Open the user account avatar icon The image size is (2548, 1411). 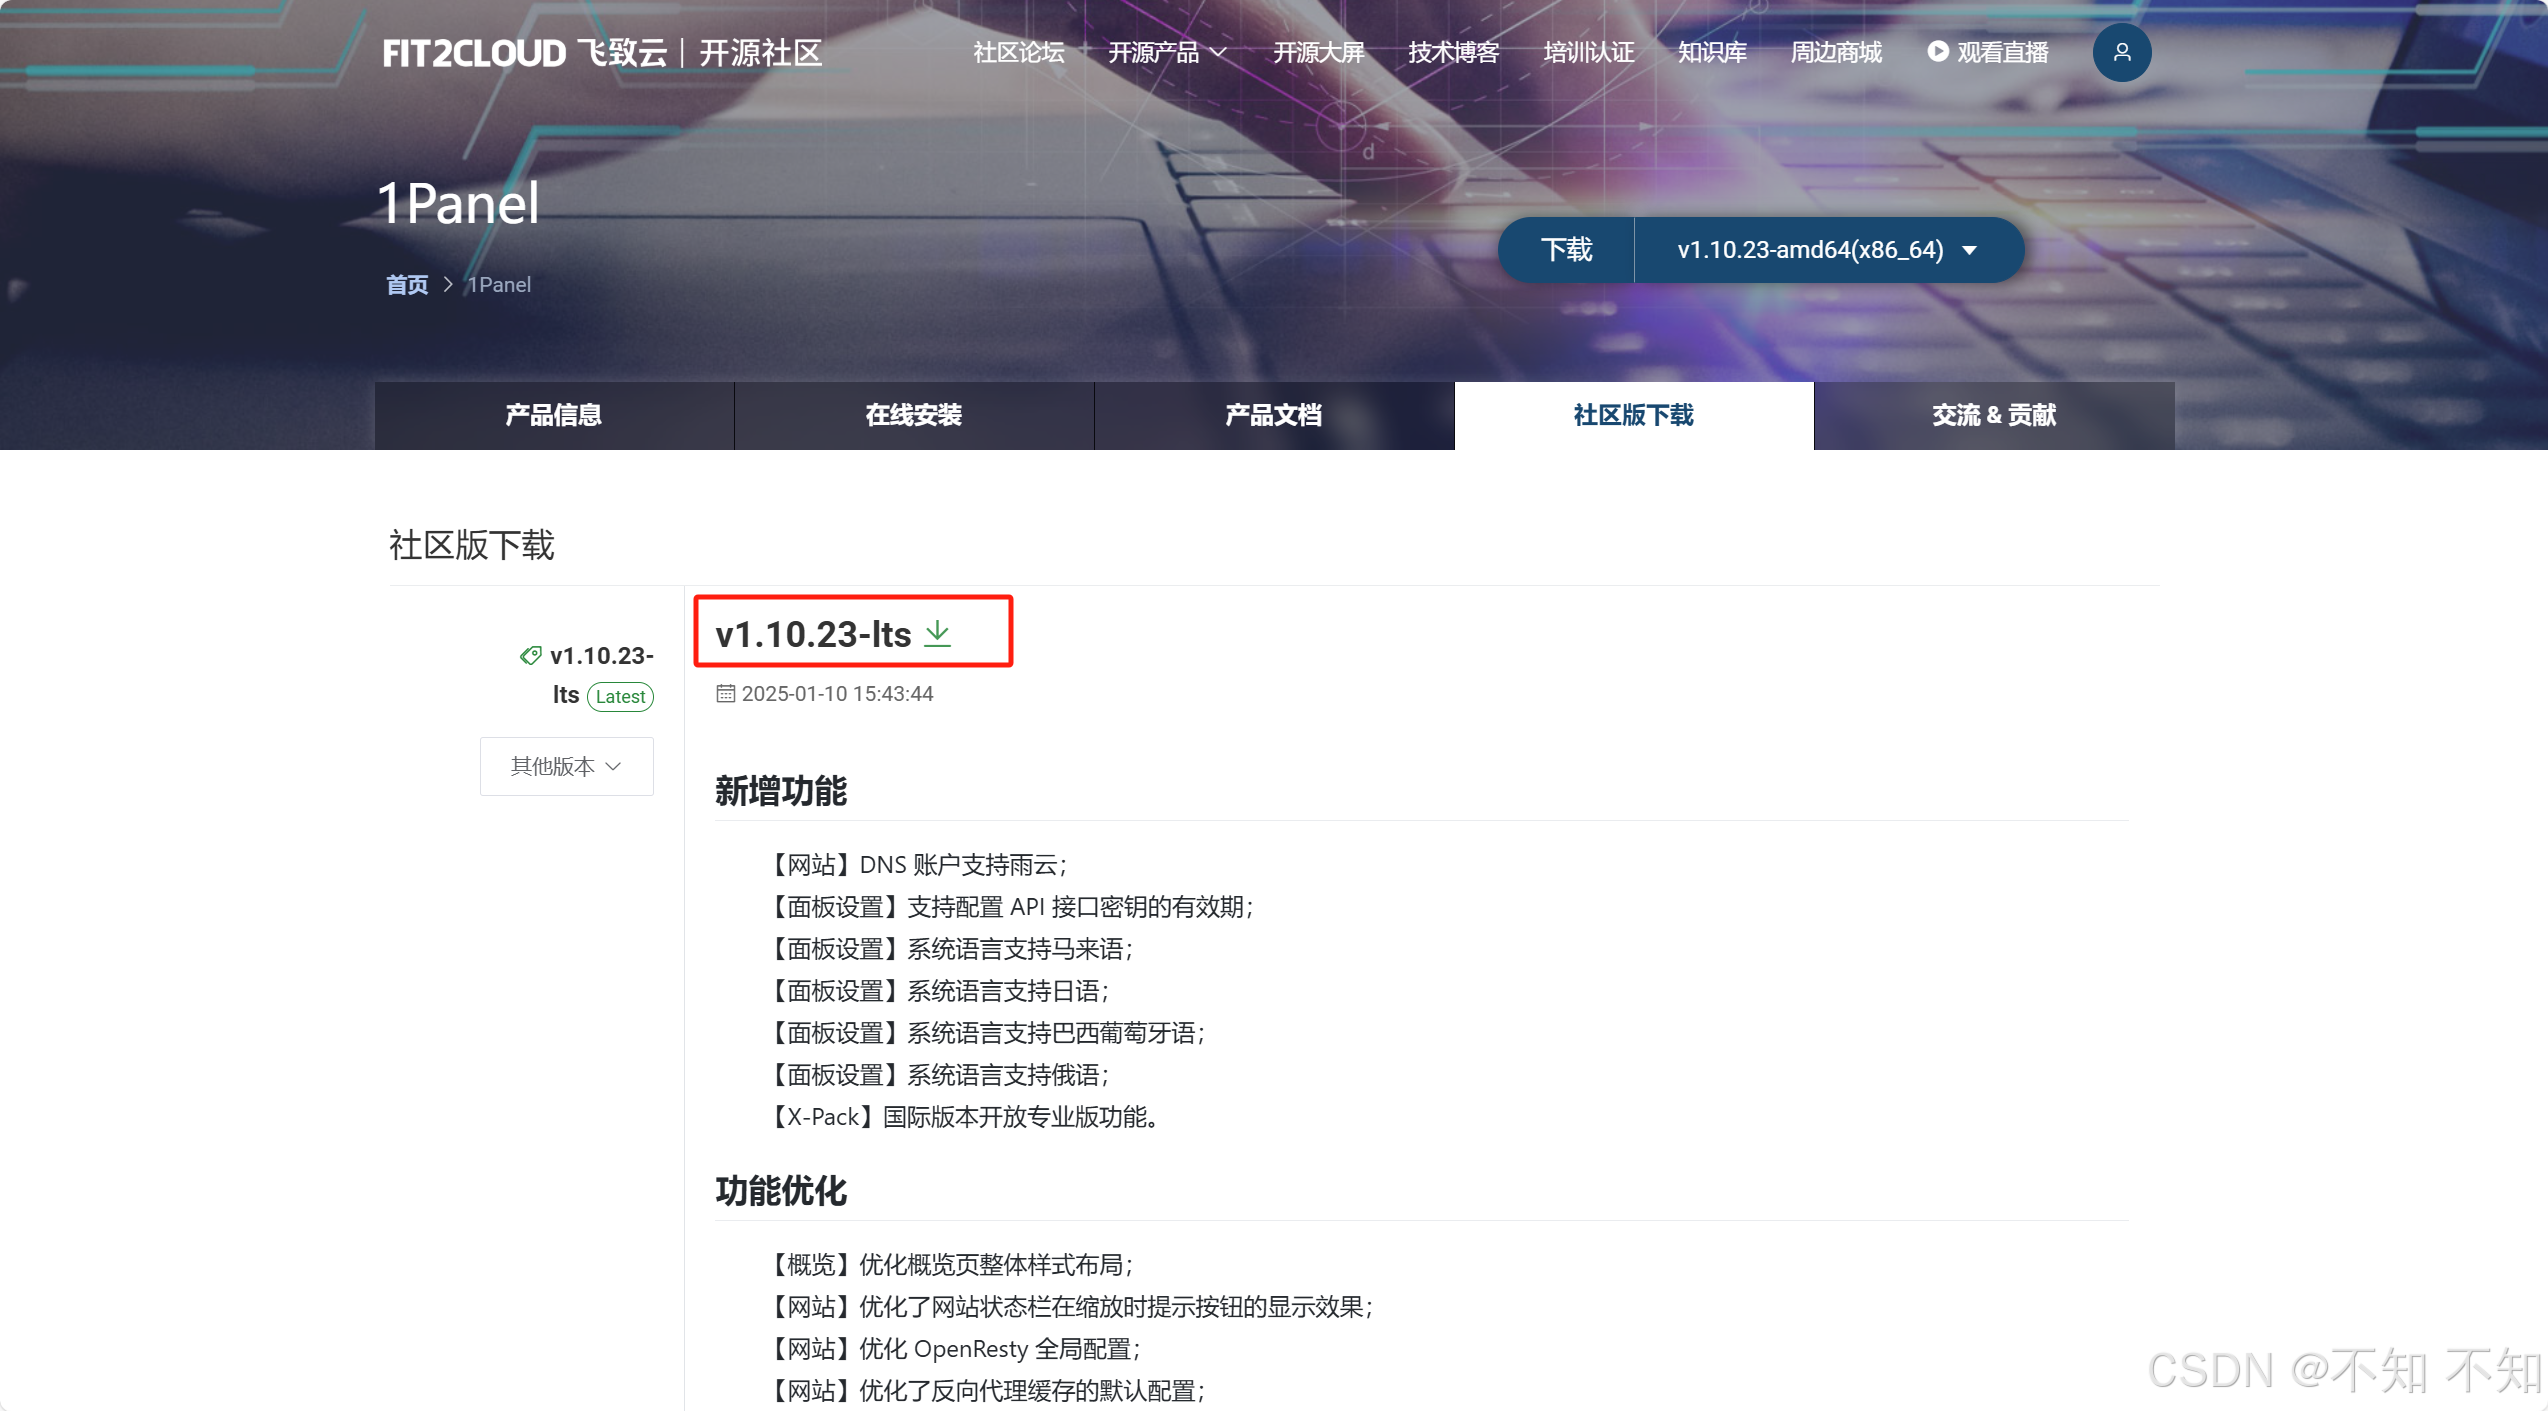(x=2121, y=52)
